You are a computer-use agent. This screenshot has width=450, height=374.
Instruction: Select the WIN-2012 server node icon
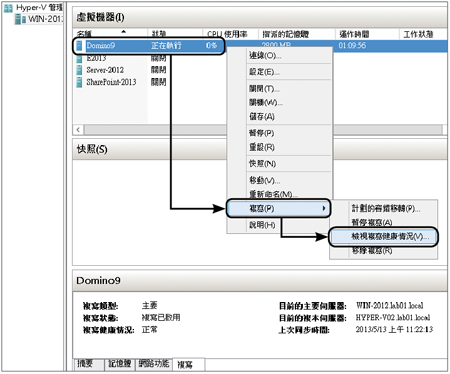click(x=20, y=19)
